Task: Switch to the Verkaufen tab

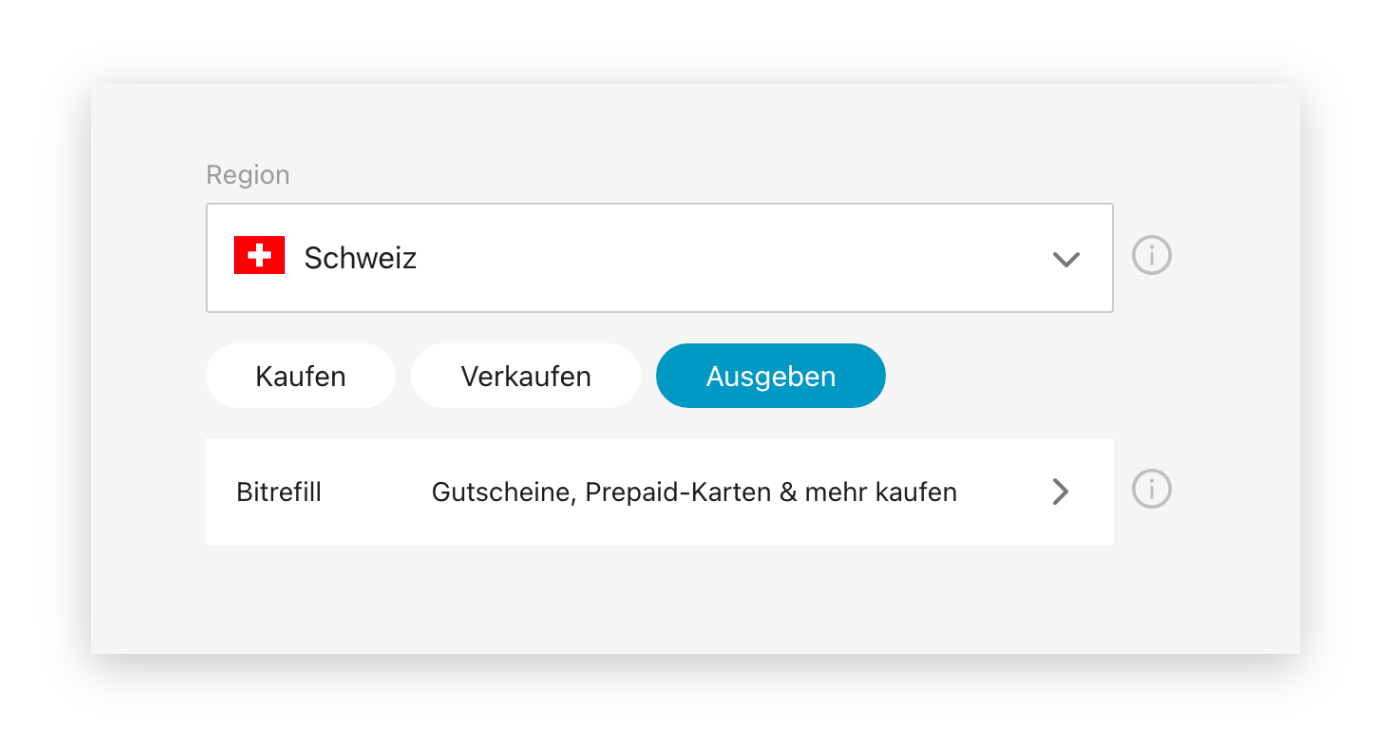Action: click(x=525, y=376)
